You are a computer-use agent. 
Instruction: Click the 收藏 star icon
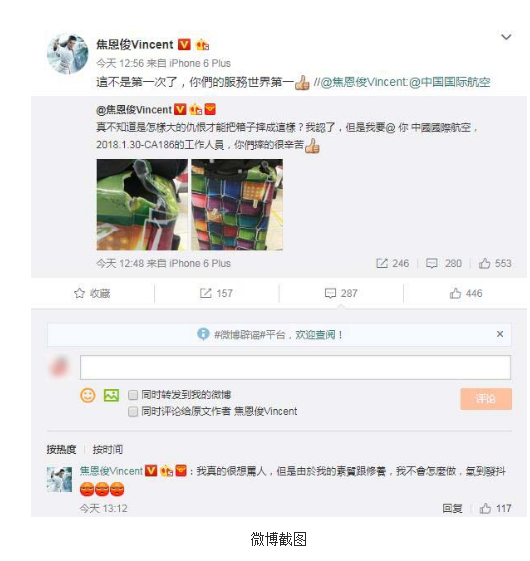[79, 293]
